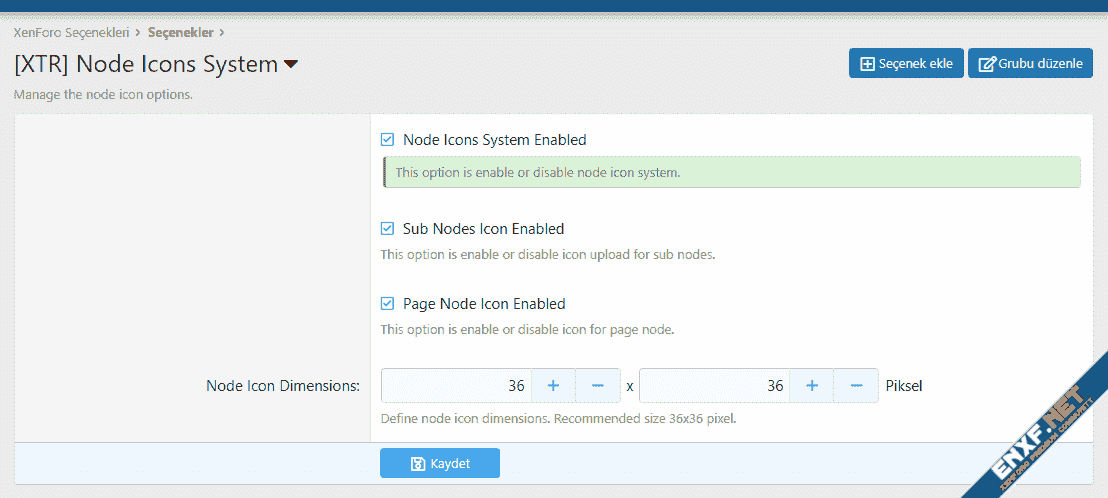Viewport: 1108px width, 498px height.
Task: Click the node icon width input field
Action: pos(457,385)
